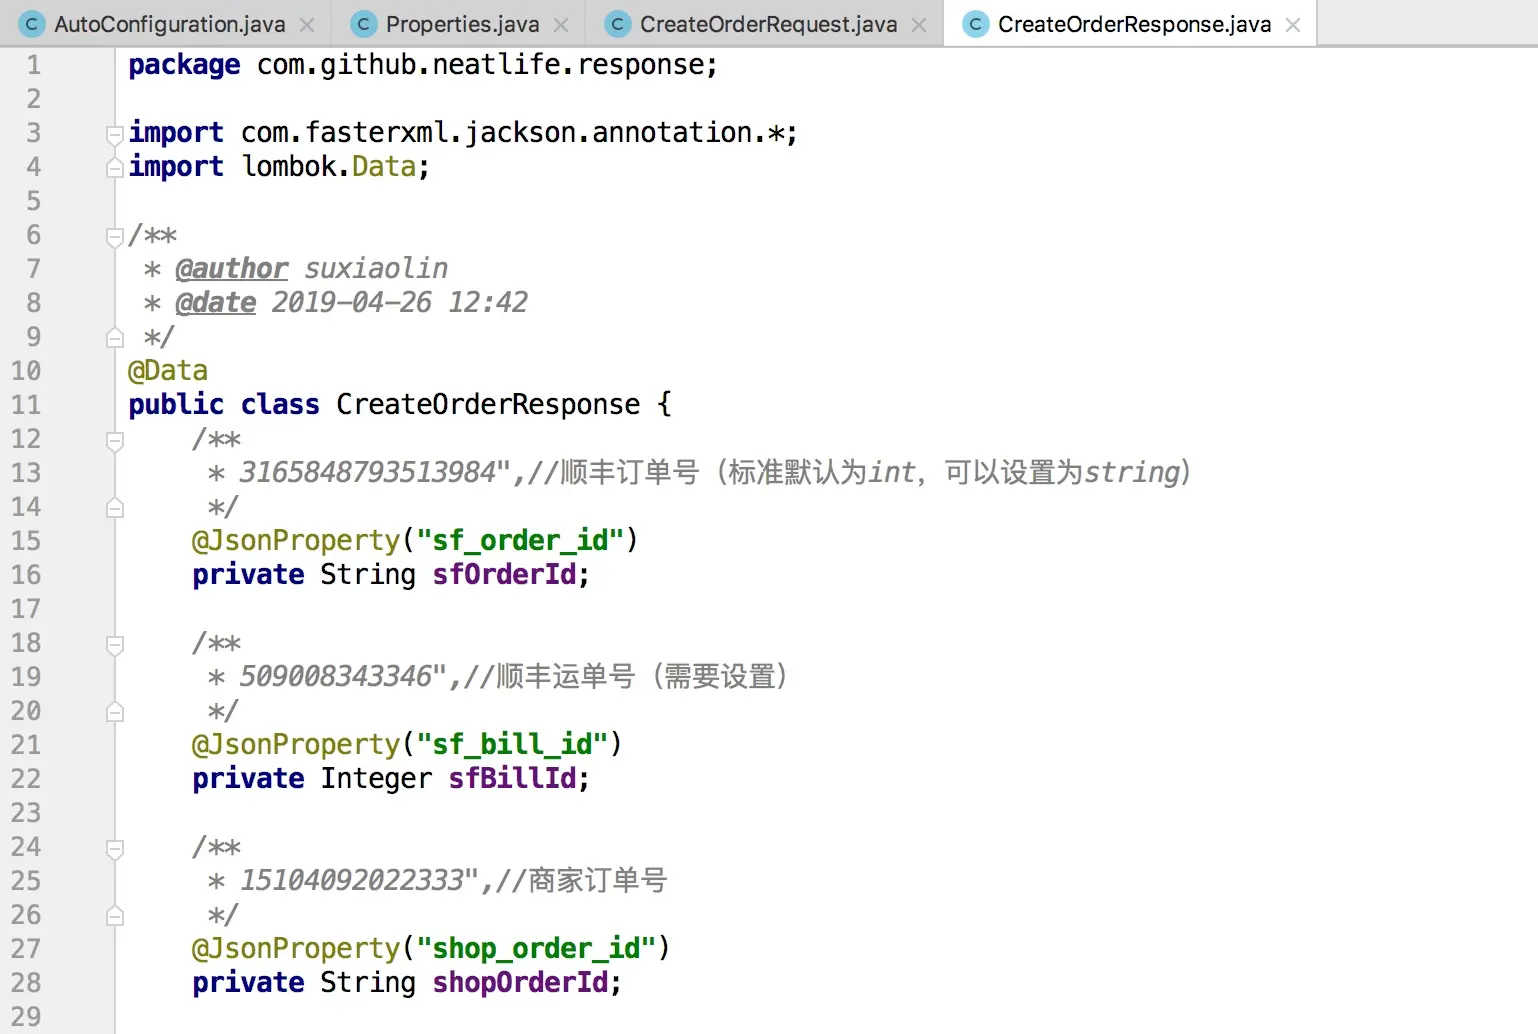
Task: Click the @Data annotation
Action: click(168, 371)
